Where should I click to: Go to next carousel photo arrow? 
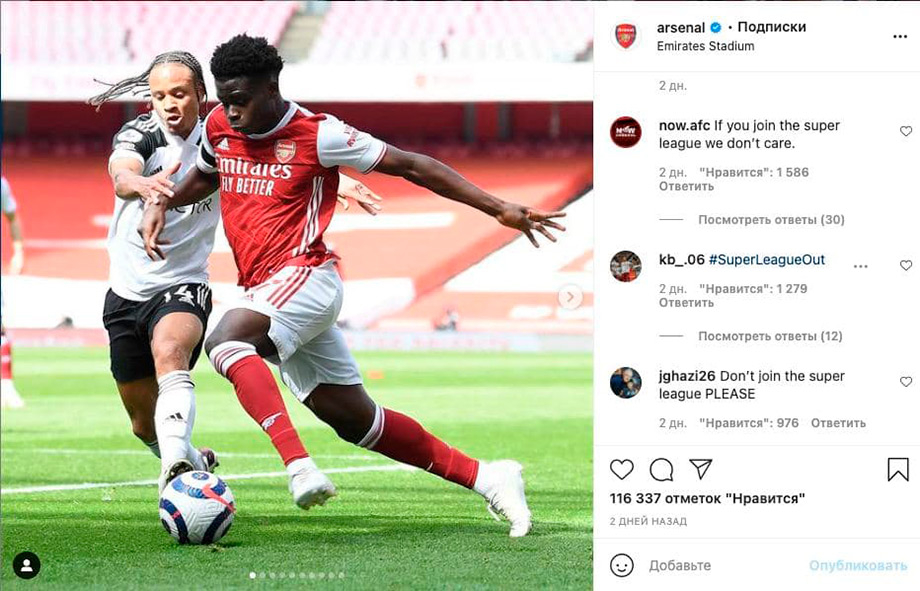click(570, 297)
